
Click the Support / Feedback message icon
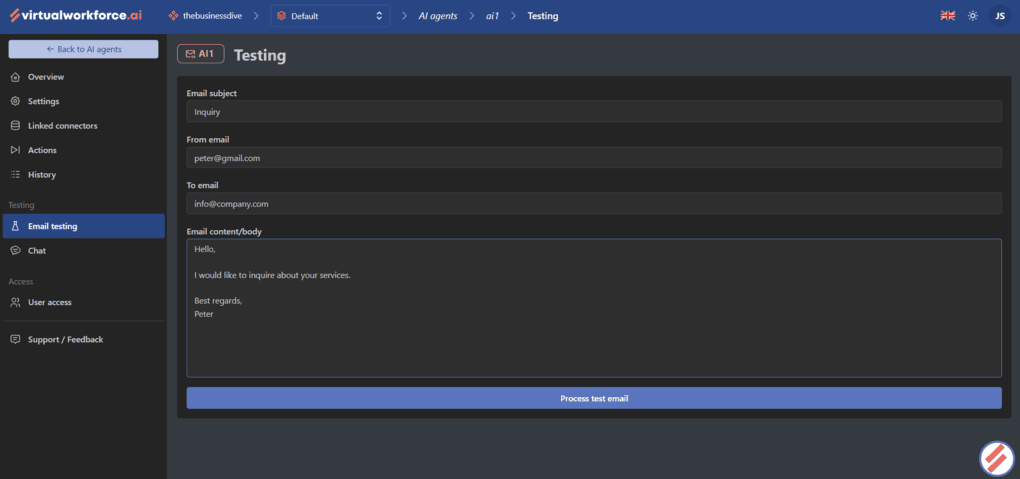pyautogui.click(x=16, y=340)
